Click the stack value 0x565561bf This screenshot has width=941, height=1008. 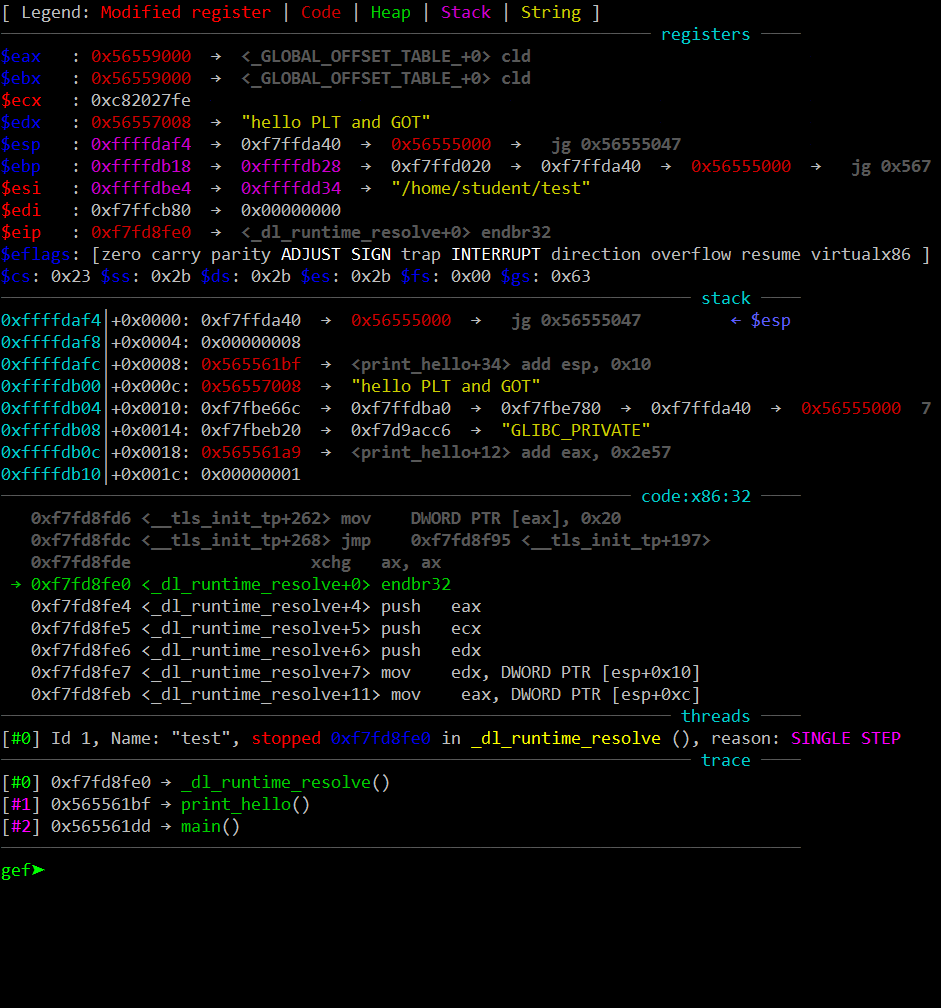(x=251, y=364)
